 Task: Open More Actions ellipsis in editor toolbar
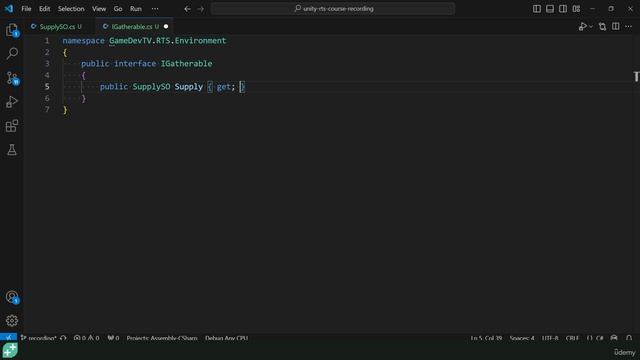(629, 27)
